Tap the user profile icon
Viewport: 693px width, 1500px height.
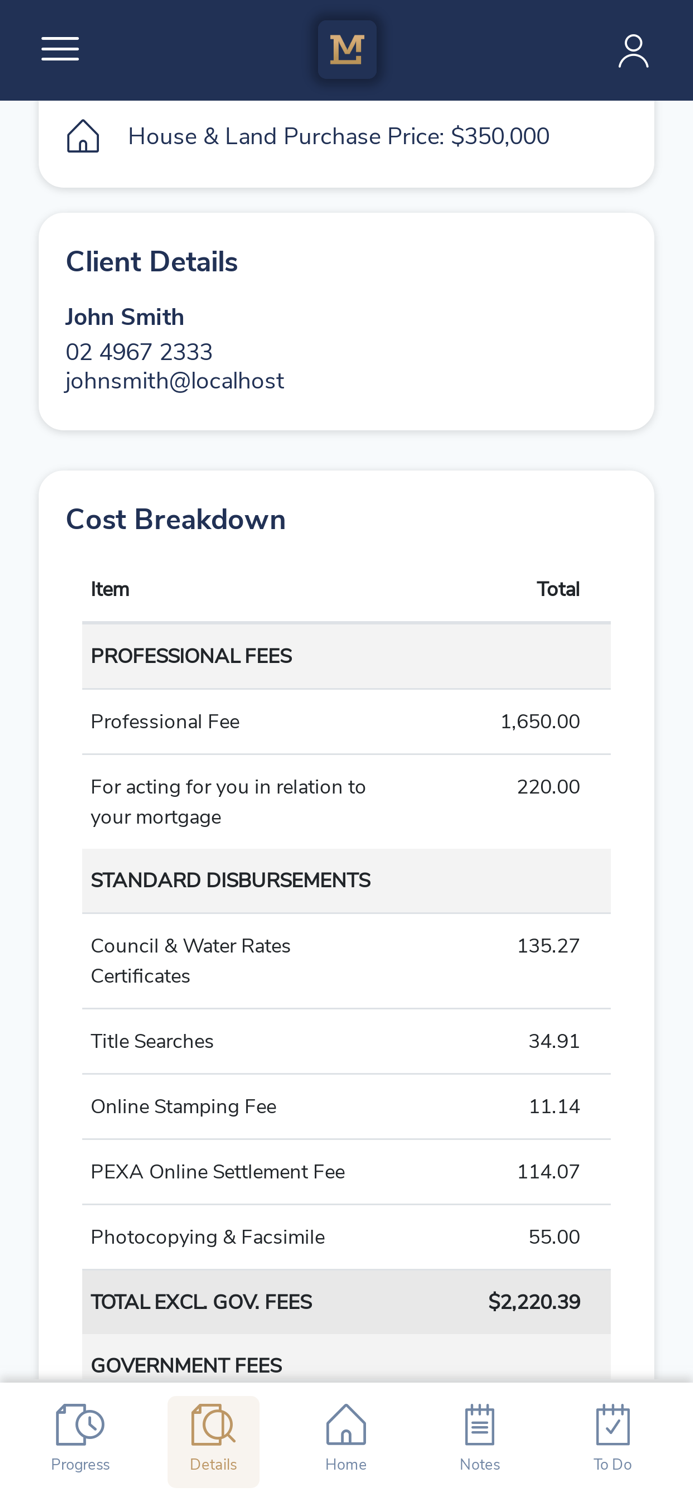point(633,50)
